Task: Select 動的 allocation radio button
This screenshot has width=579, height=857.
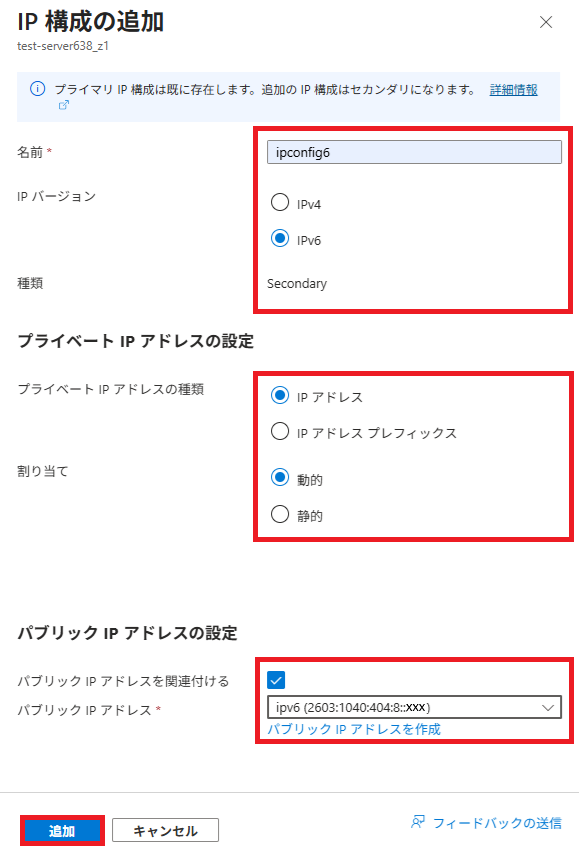Action: point(280,478)
